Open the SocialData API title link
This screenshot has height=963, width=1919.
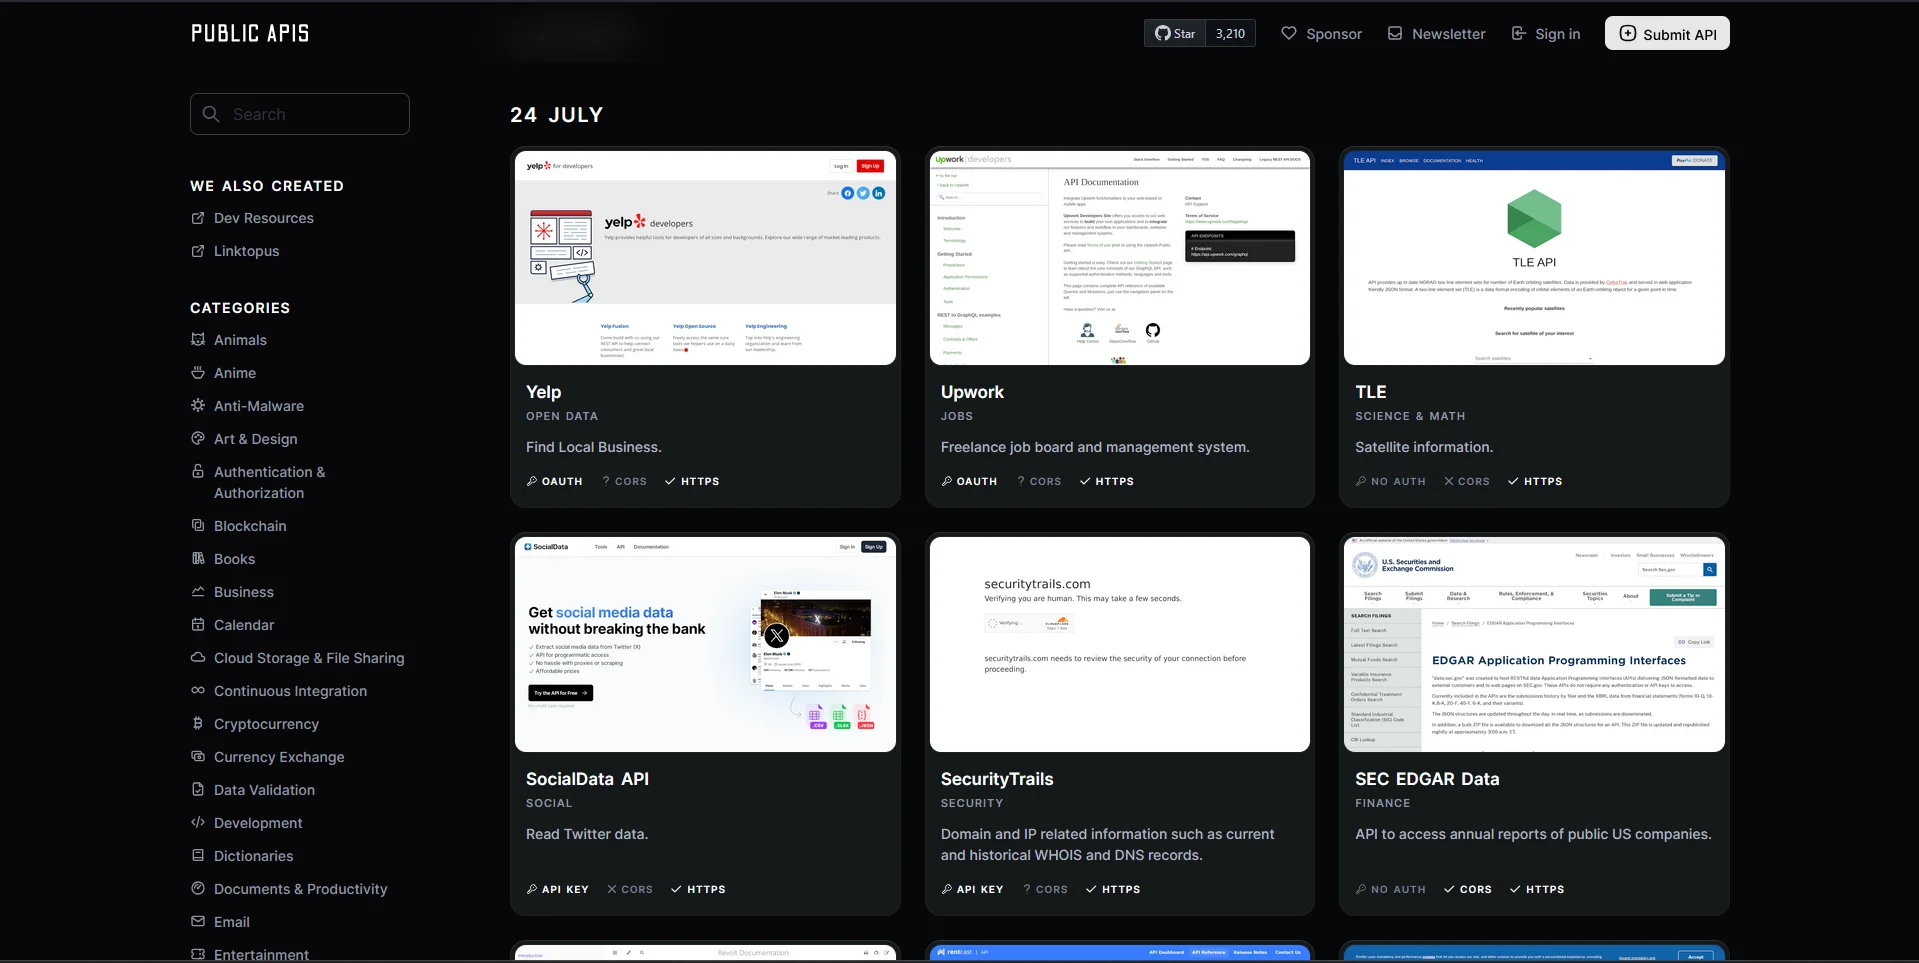(588, 779)
